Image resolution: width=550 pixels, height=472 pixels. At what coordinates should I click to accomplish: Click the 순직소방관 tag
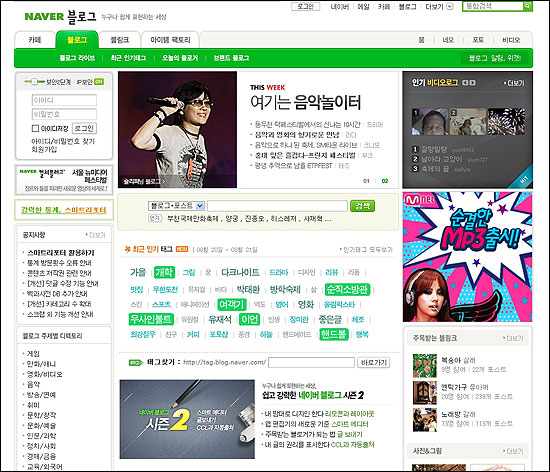tap(347, 290)
